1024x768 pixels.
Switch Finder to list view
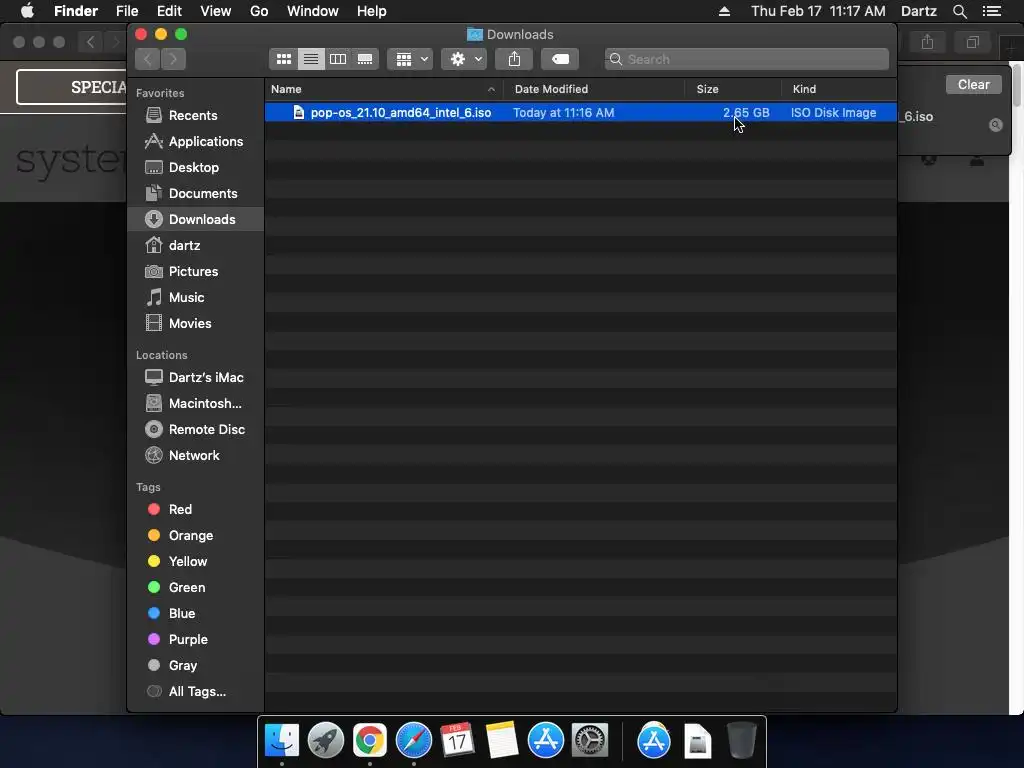point(311,59)
